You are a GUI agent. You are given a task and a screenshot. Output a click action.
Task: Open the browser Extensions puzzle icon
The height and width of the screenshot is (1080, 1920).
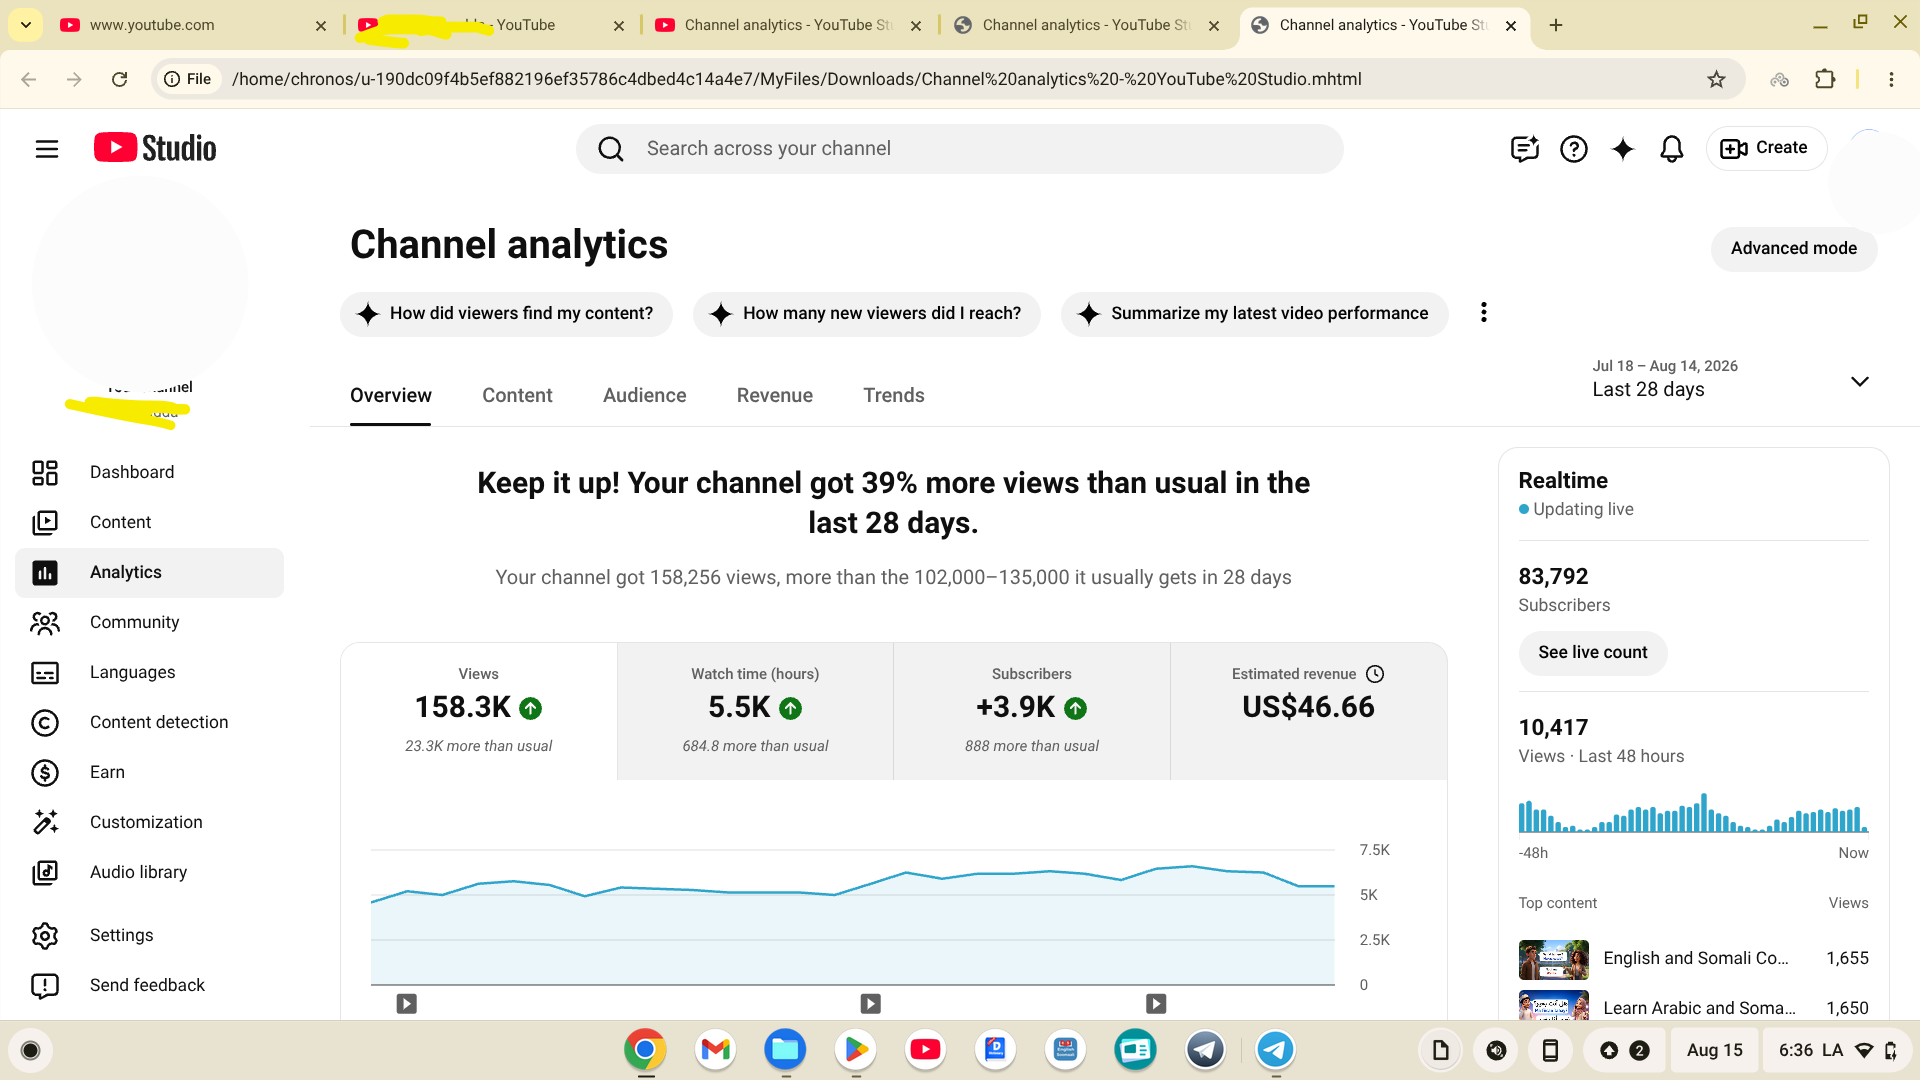[x=1825, y=79]
